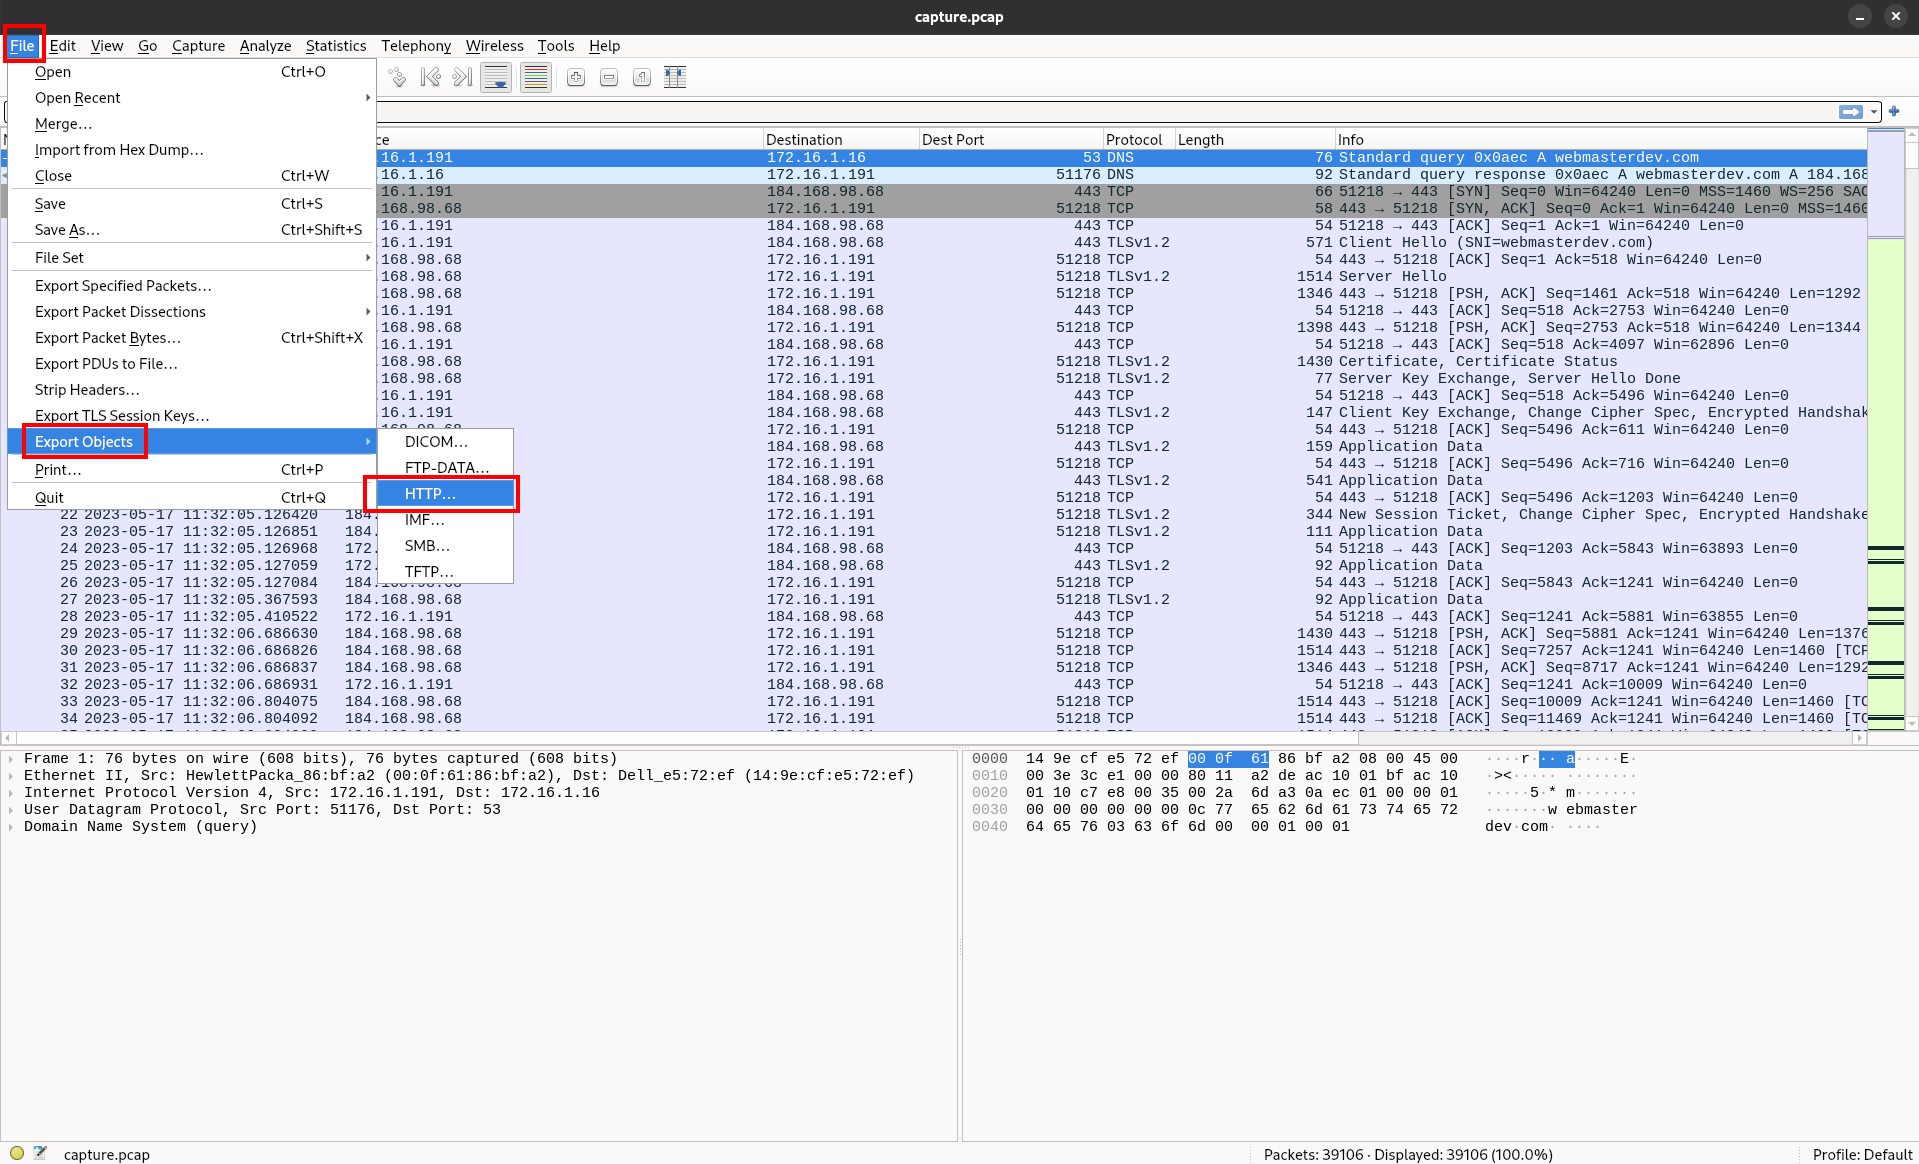Select Strip Headers… entry

coord(192,390)
